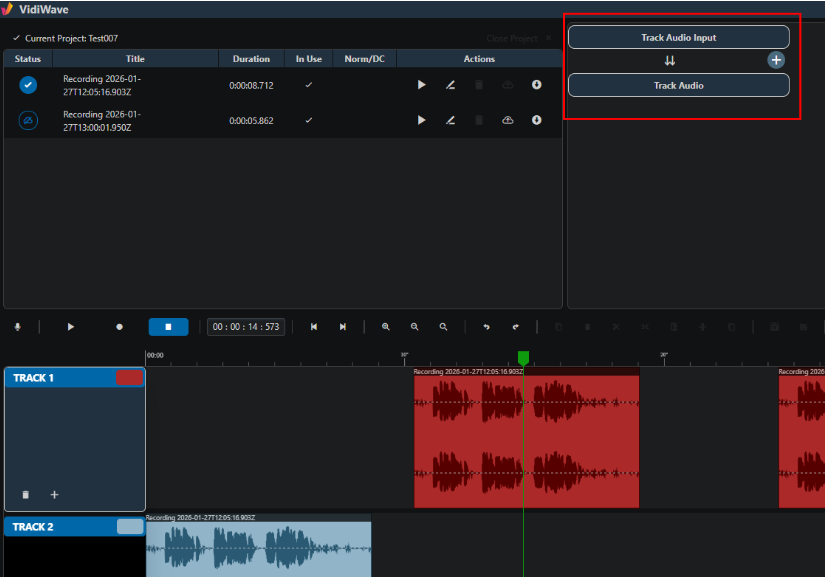Delete Track 1 using trash icon

[25, 494]
